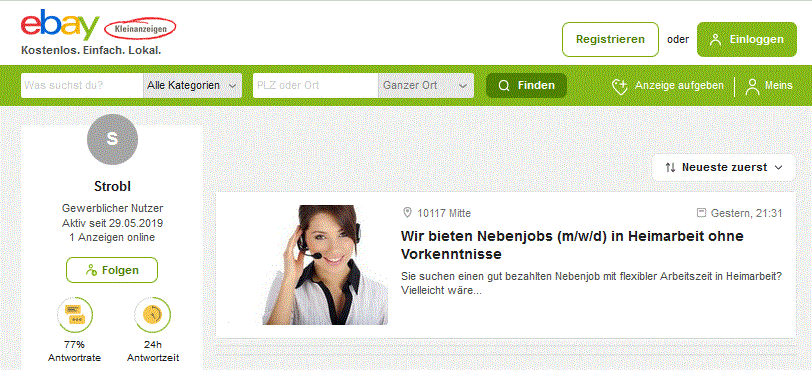Click the calendar icon beside Gestern, 21:31
The width and height of the screenshot is (812, 370).
pyautogui.click(x=702, y=212)
